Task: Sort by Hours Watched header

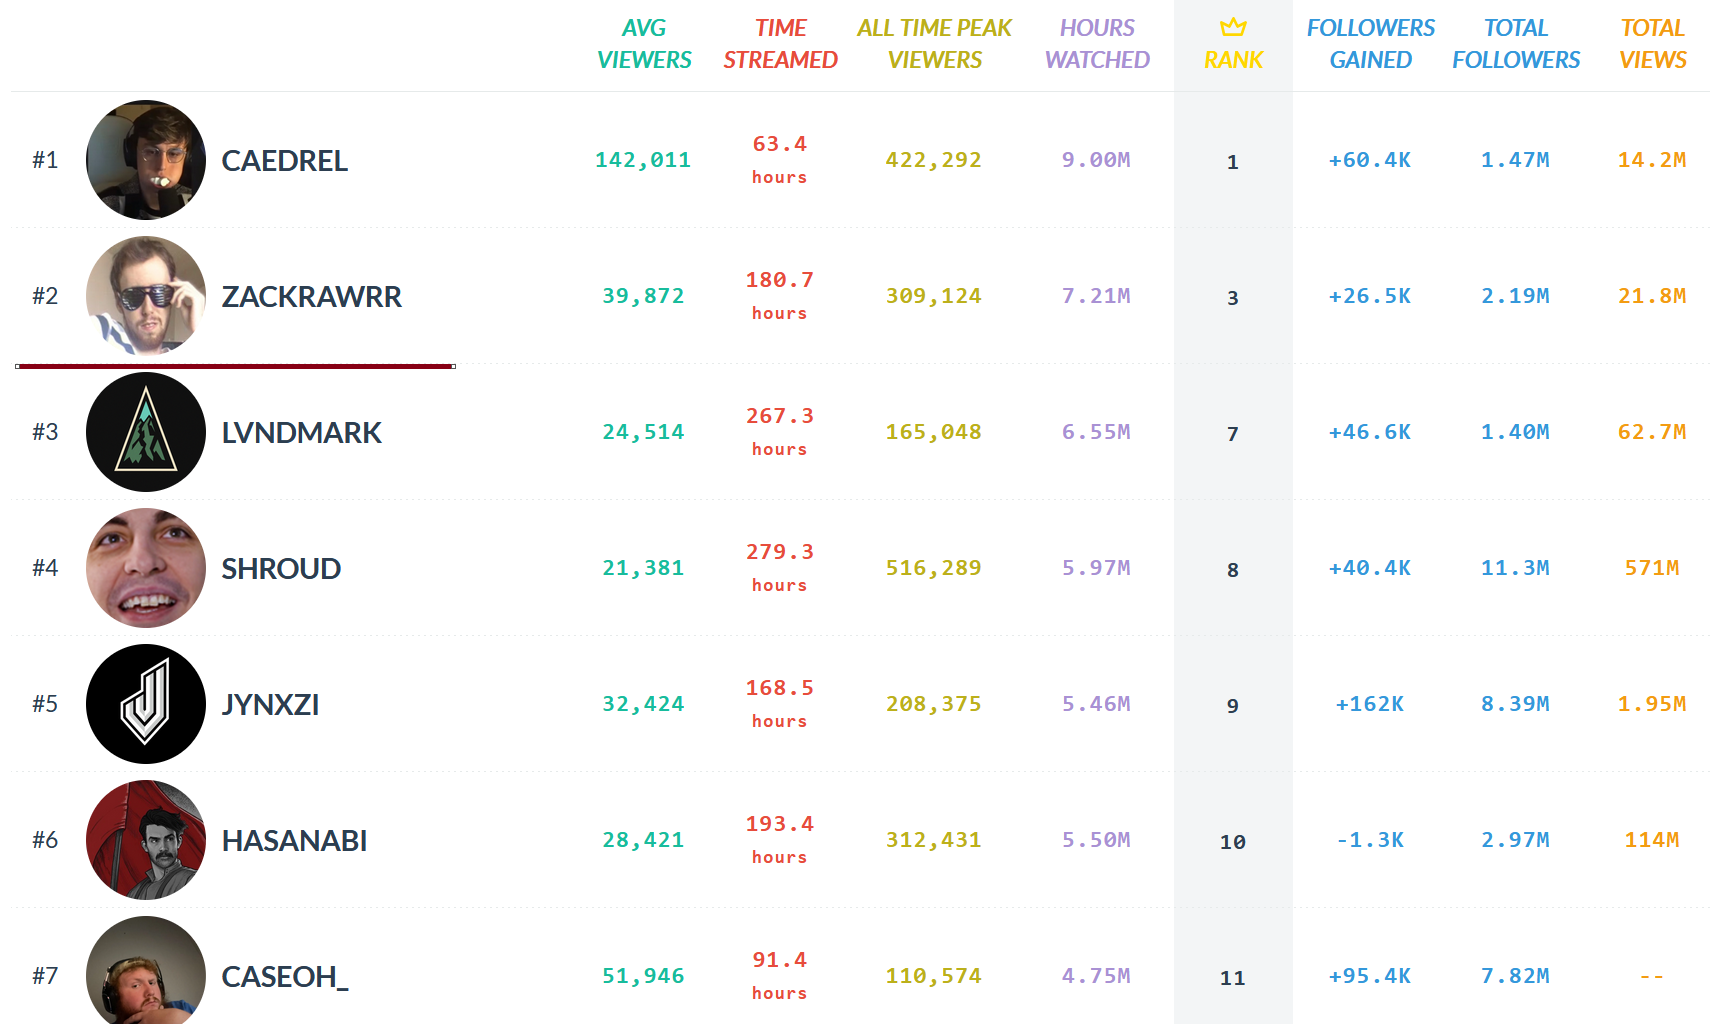Action: coord(1097,44)
